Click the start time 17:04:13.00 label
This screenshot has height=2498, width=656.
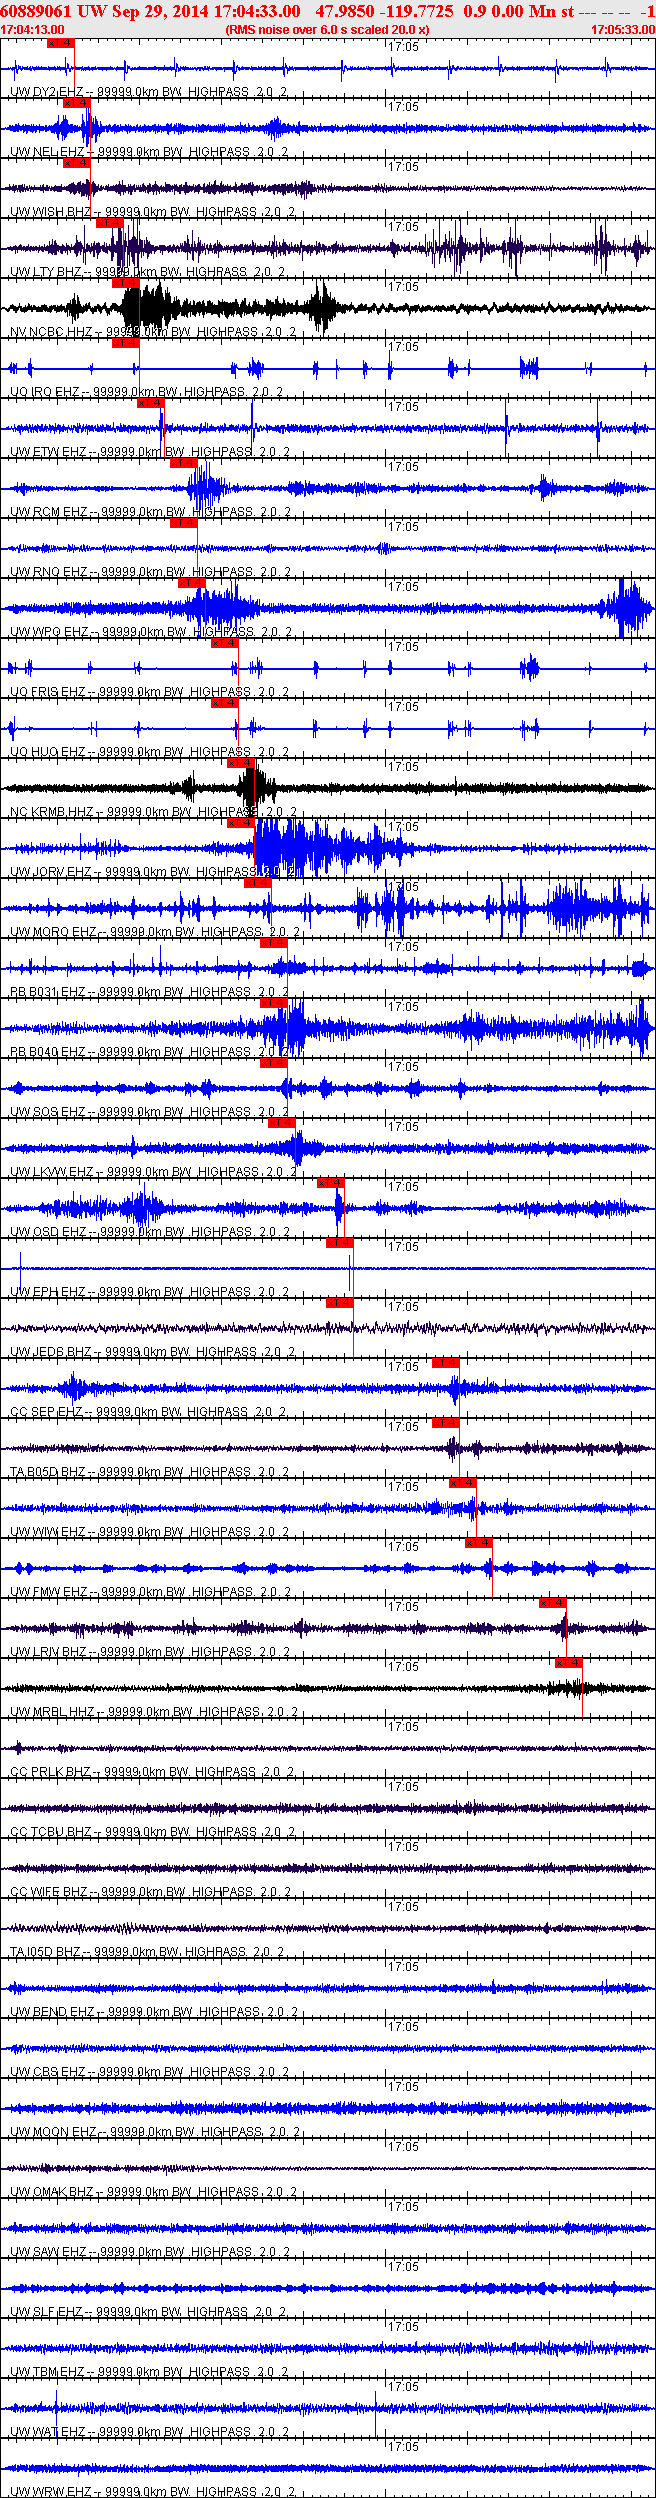click(x=33, y=30)
